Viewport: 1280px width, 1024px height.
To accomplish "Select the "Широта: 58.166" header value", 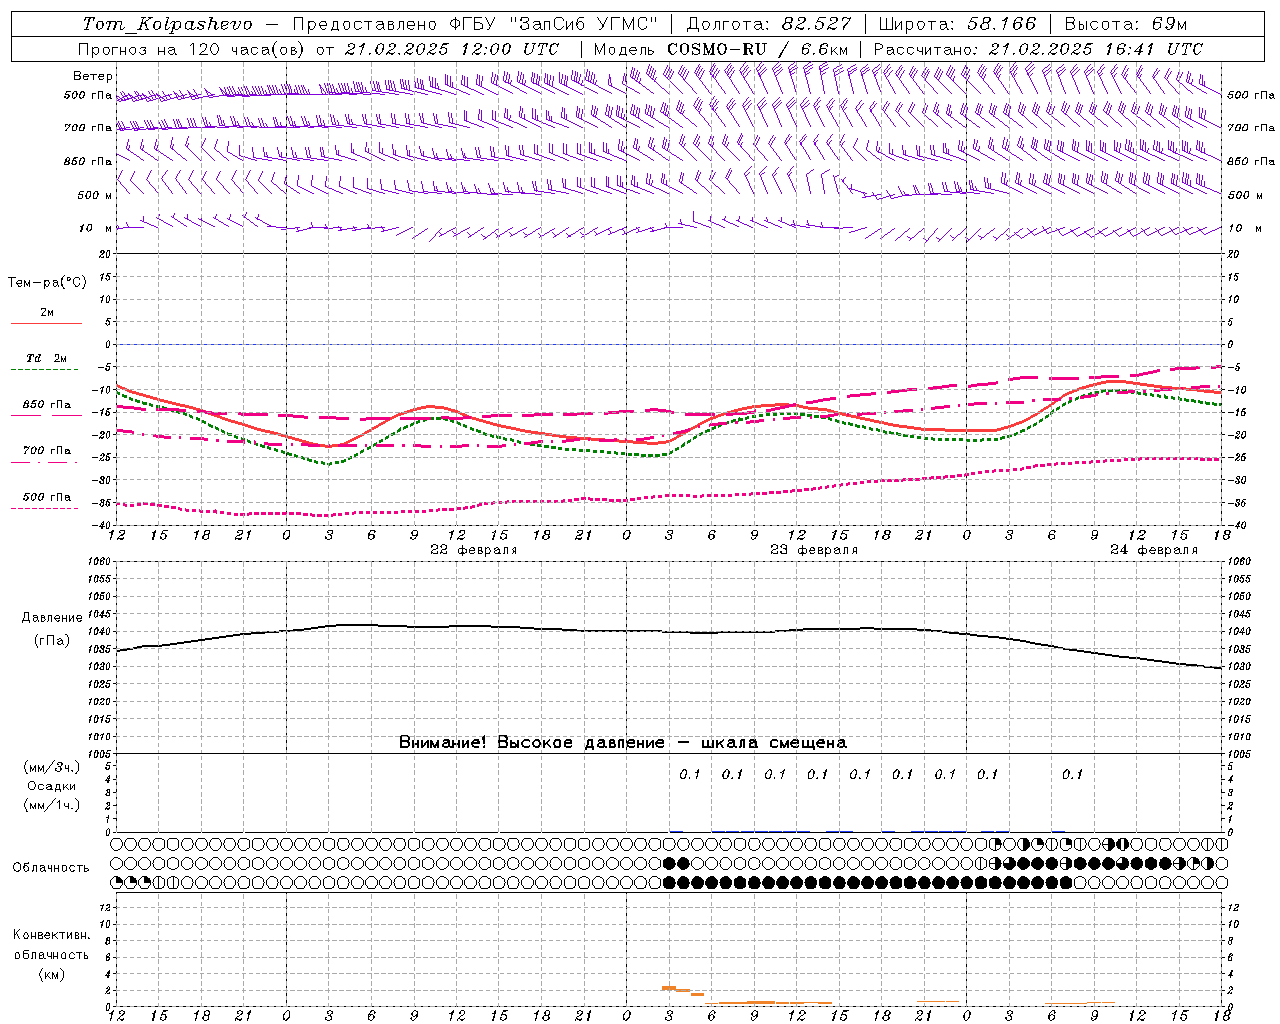I will [x=958, y=24].
